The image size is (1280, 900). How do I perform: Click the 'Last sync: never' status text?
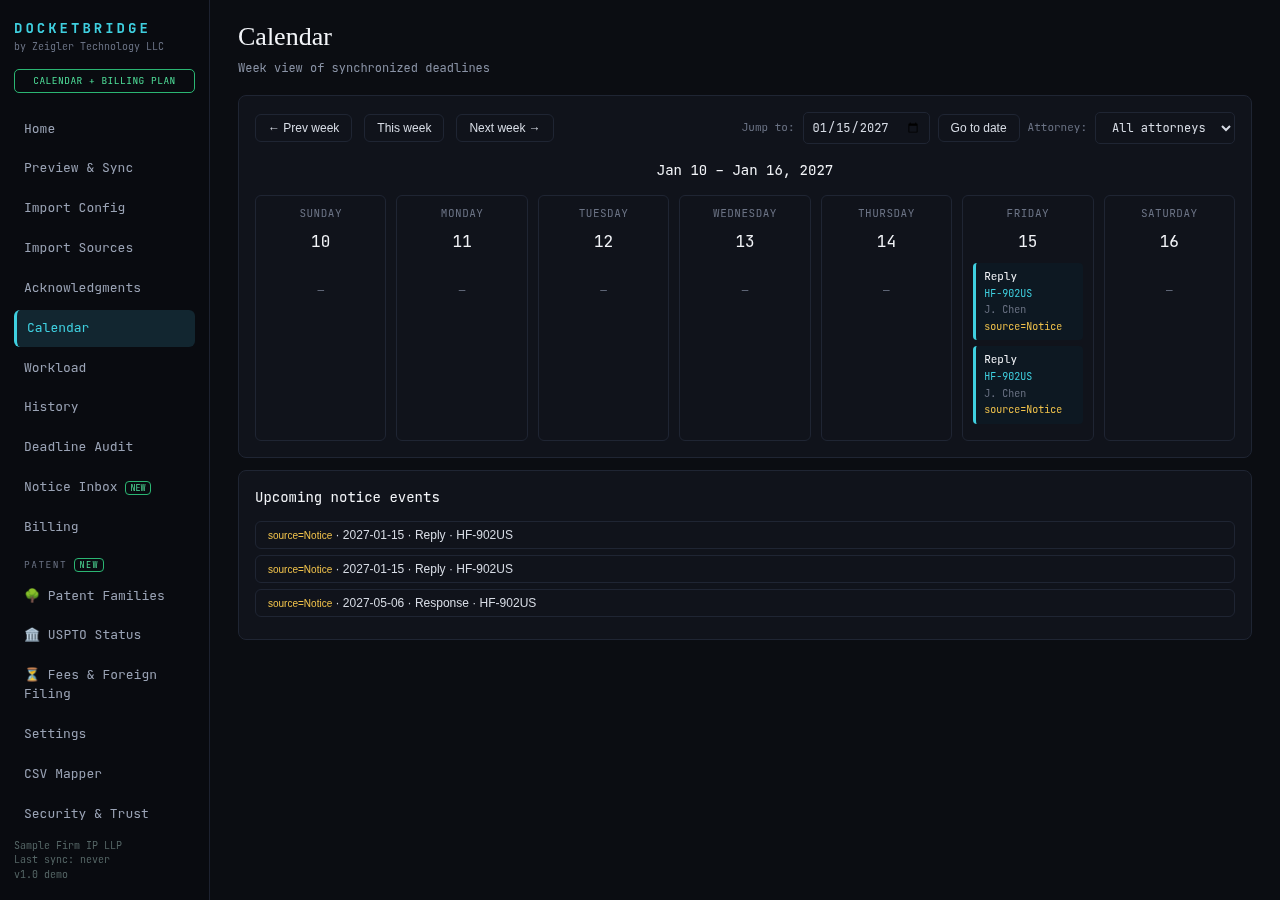(x=62, y=860)
